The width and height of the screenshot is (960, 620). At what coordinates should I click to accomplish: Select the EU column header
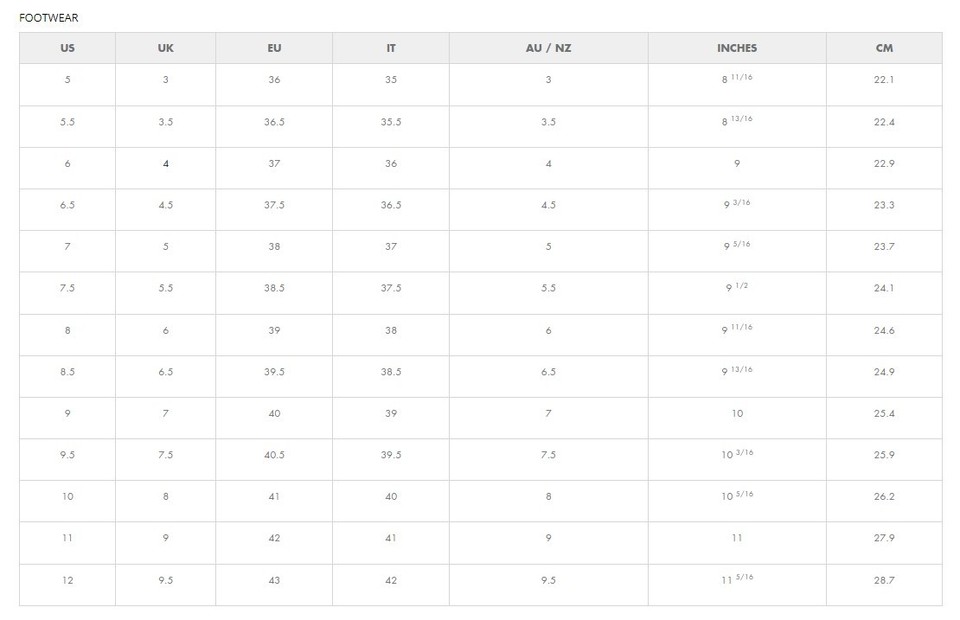point(274,48)
